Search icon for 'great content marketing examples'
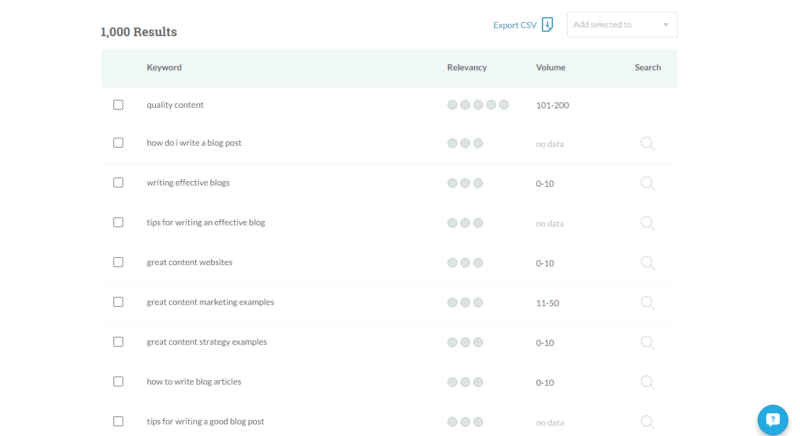Viewport: 800px width, 436px height. pyautogui.click(x=647, y=303)
